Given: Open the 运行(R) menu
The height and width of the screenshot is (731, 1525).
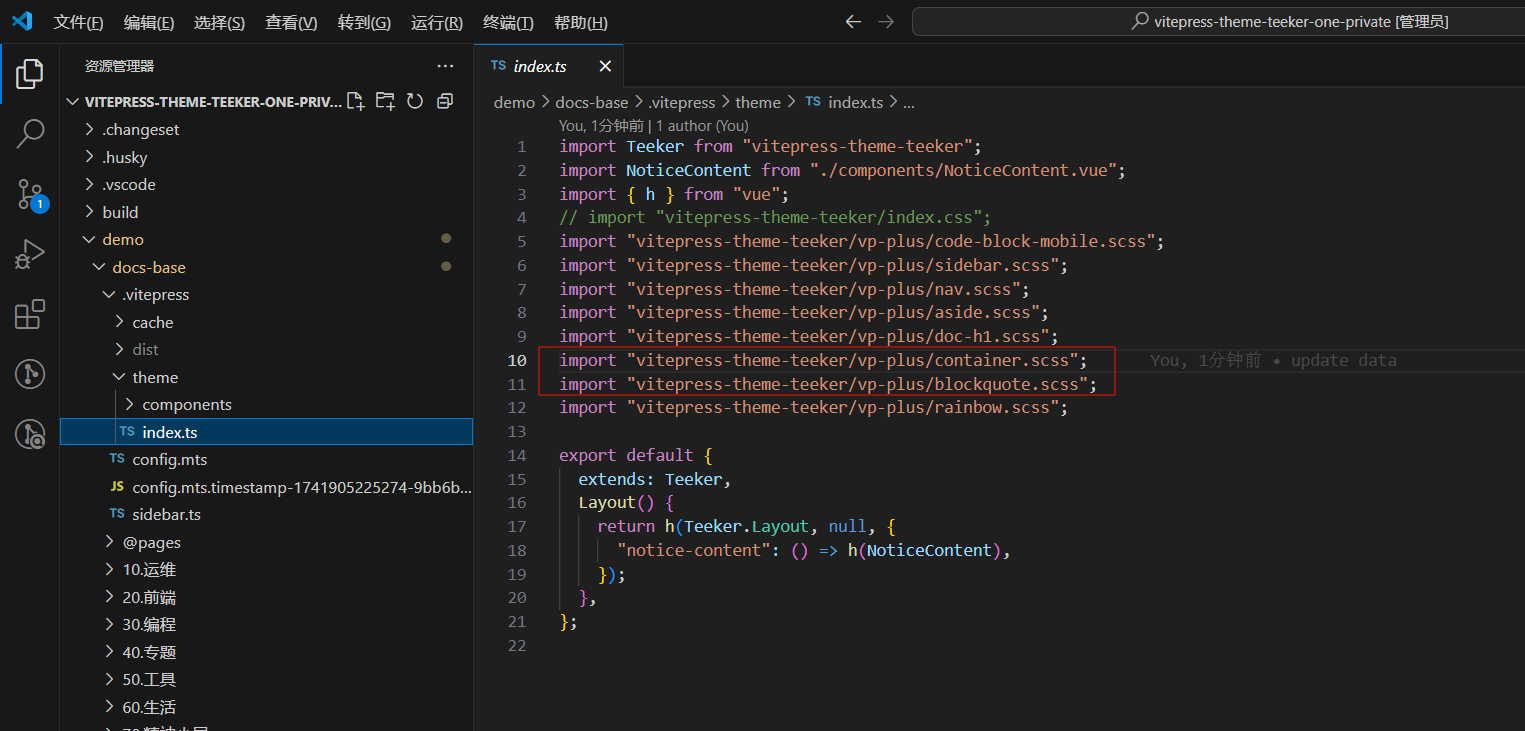Looking at the screenshot, I should (x=437, y=22).
